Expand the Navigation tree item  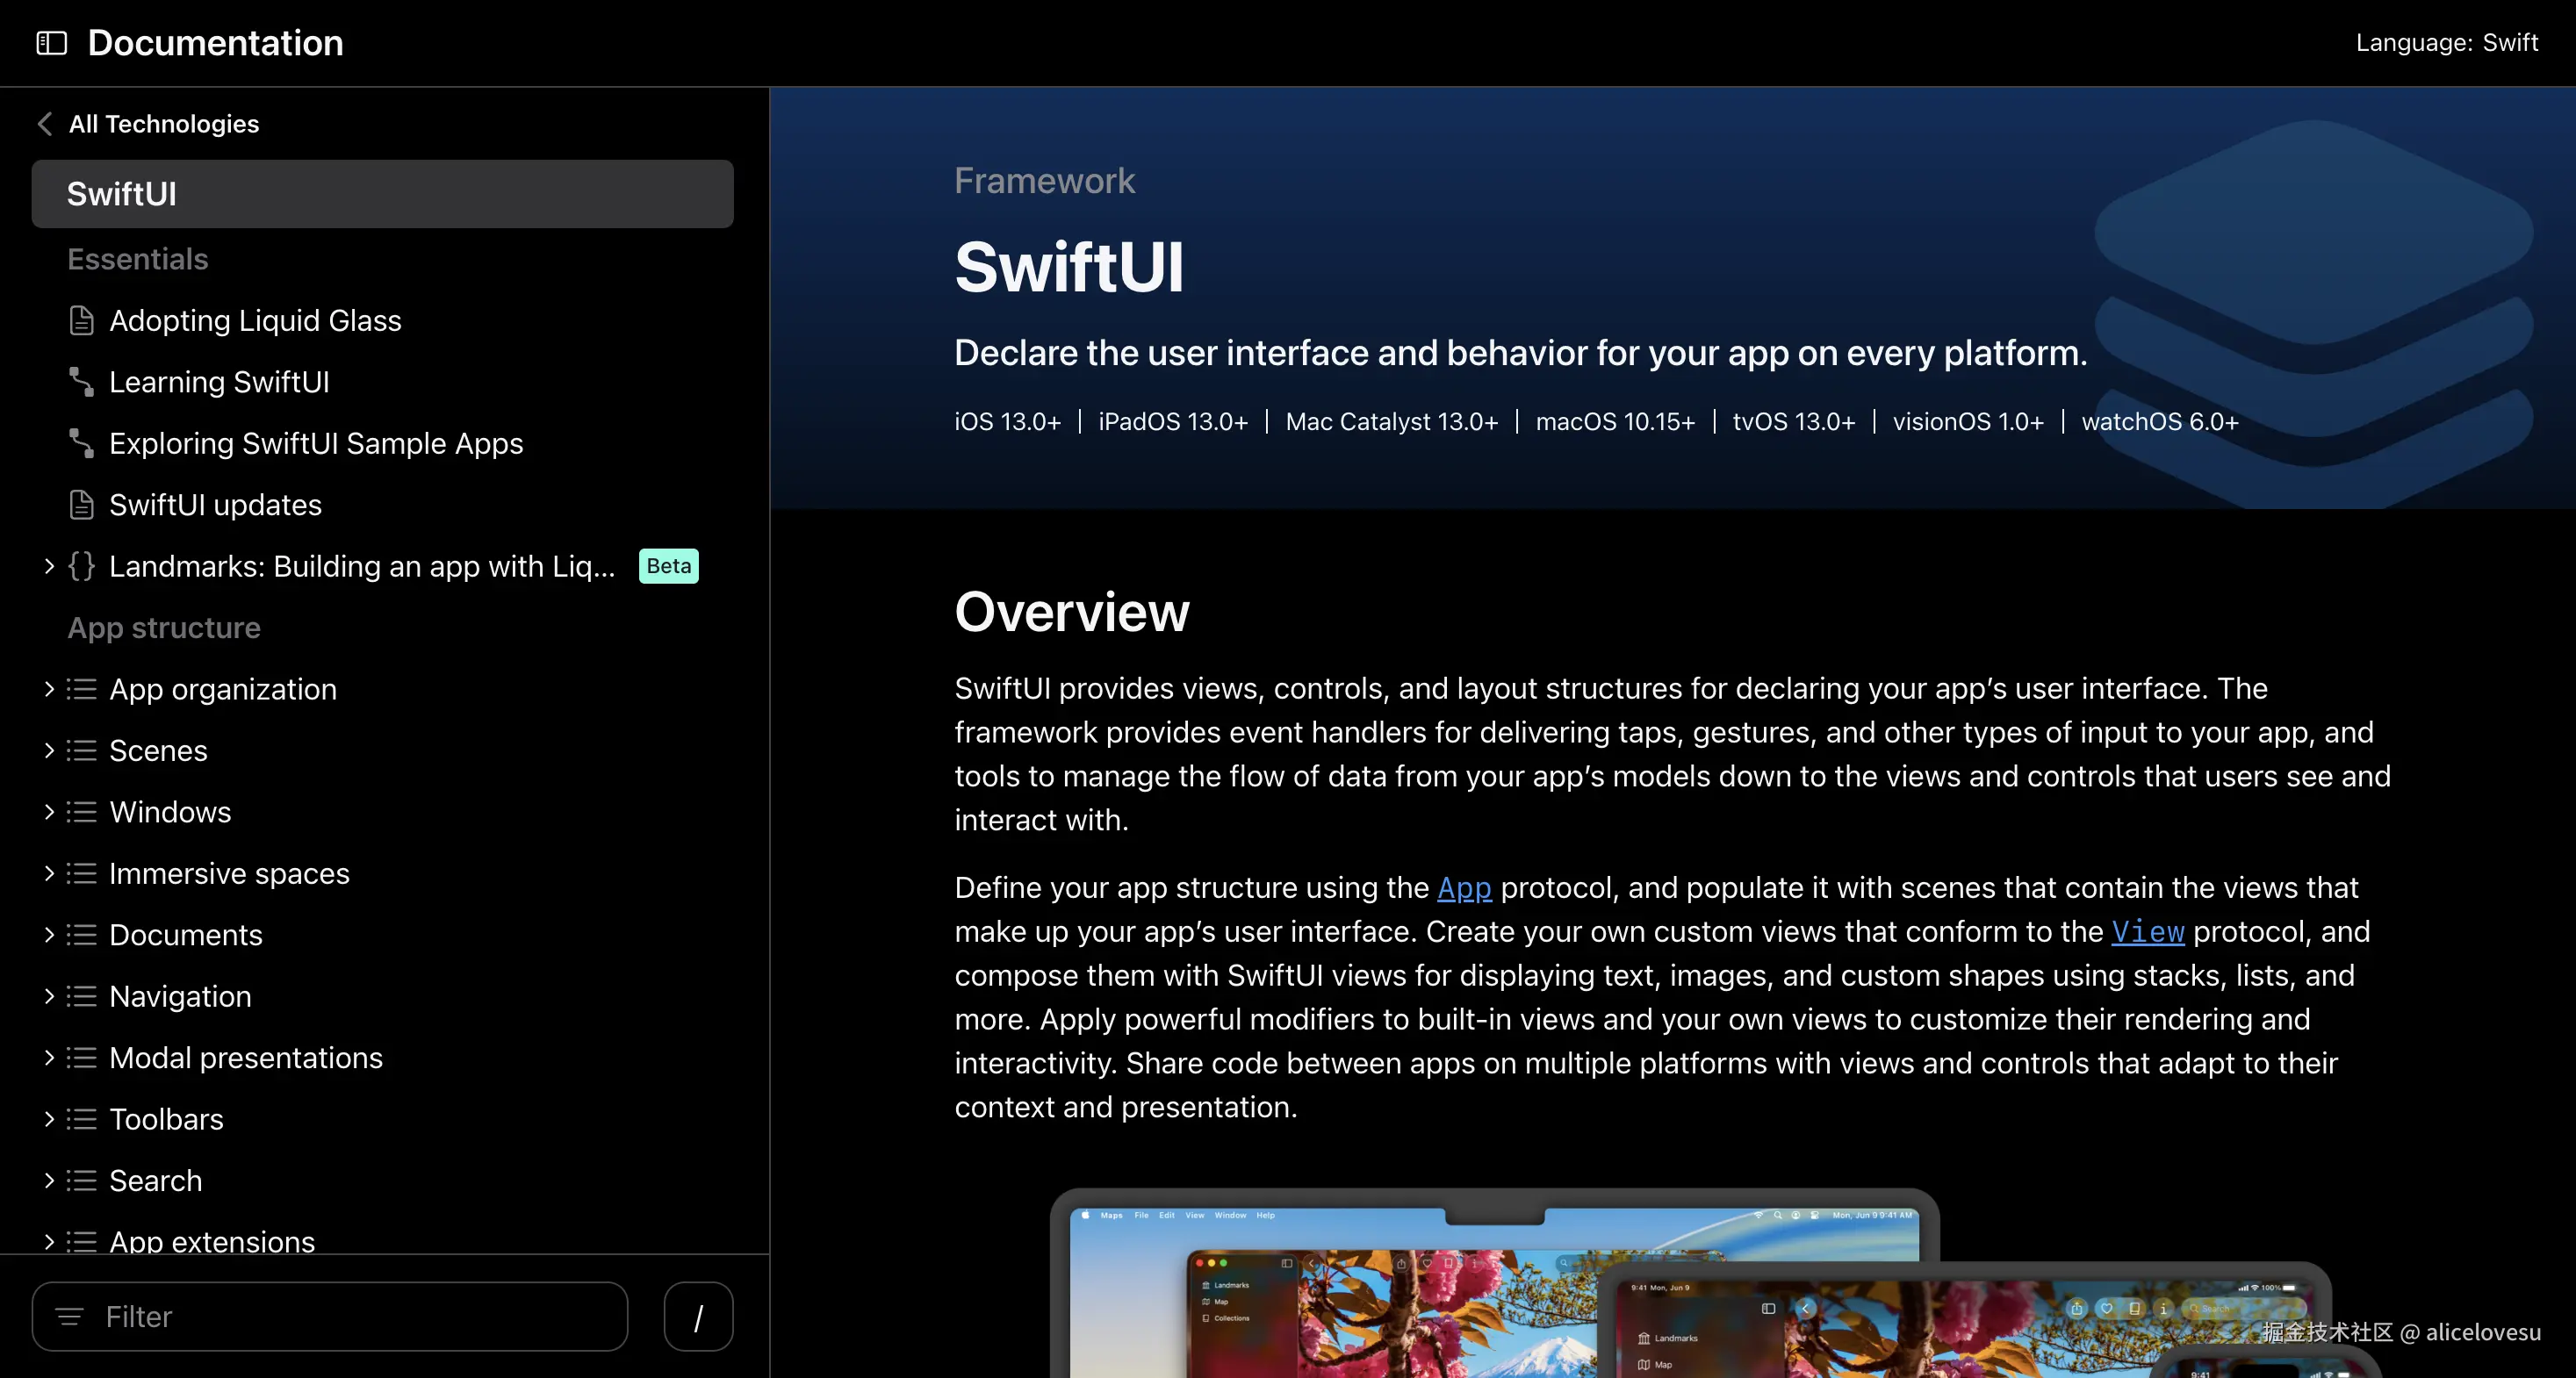49,996
